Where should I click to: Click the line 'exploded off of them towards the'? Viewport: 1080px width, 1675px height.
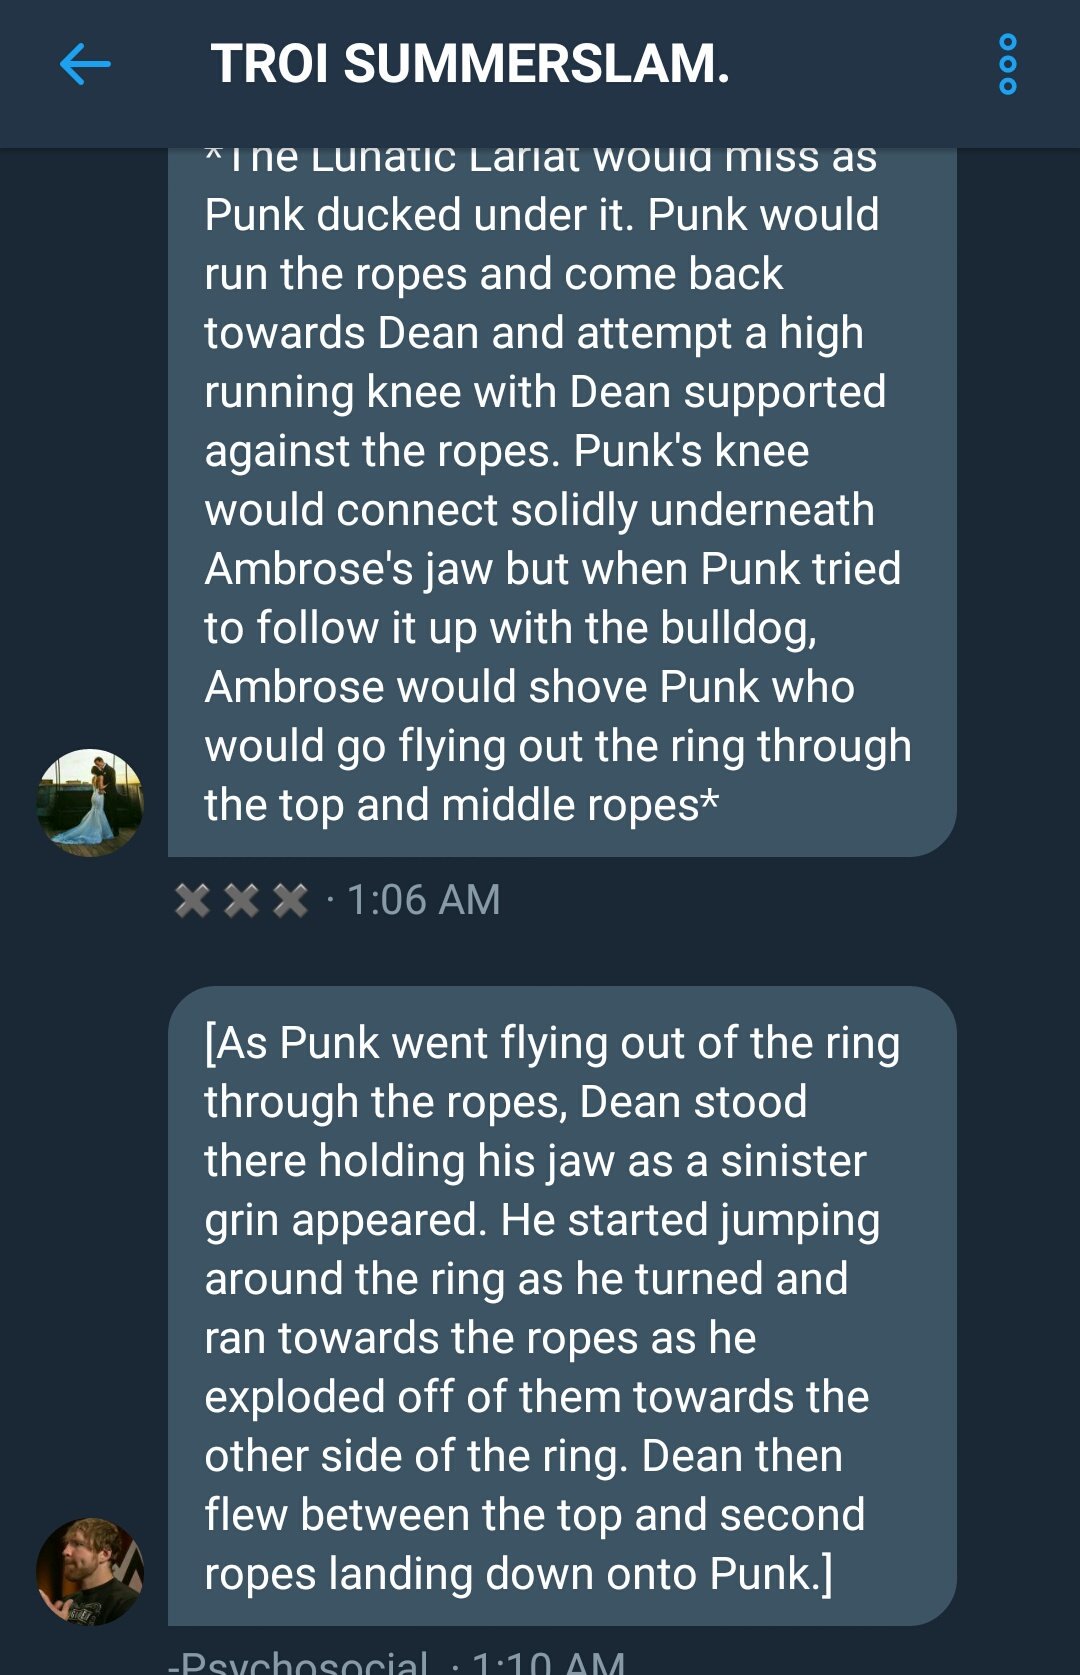click(537, 1397)
